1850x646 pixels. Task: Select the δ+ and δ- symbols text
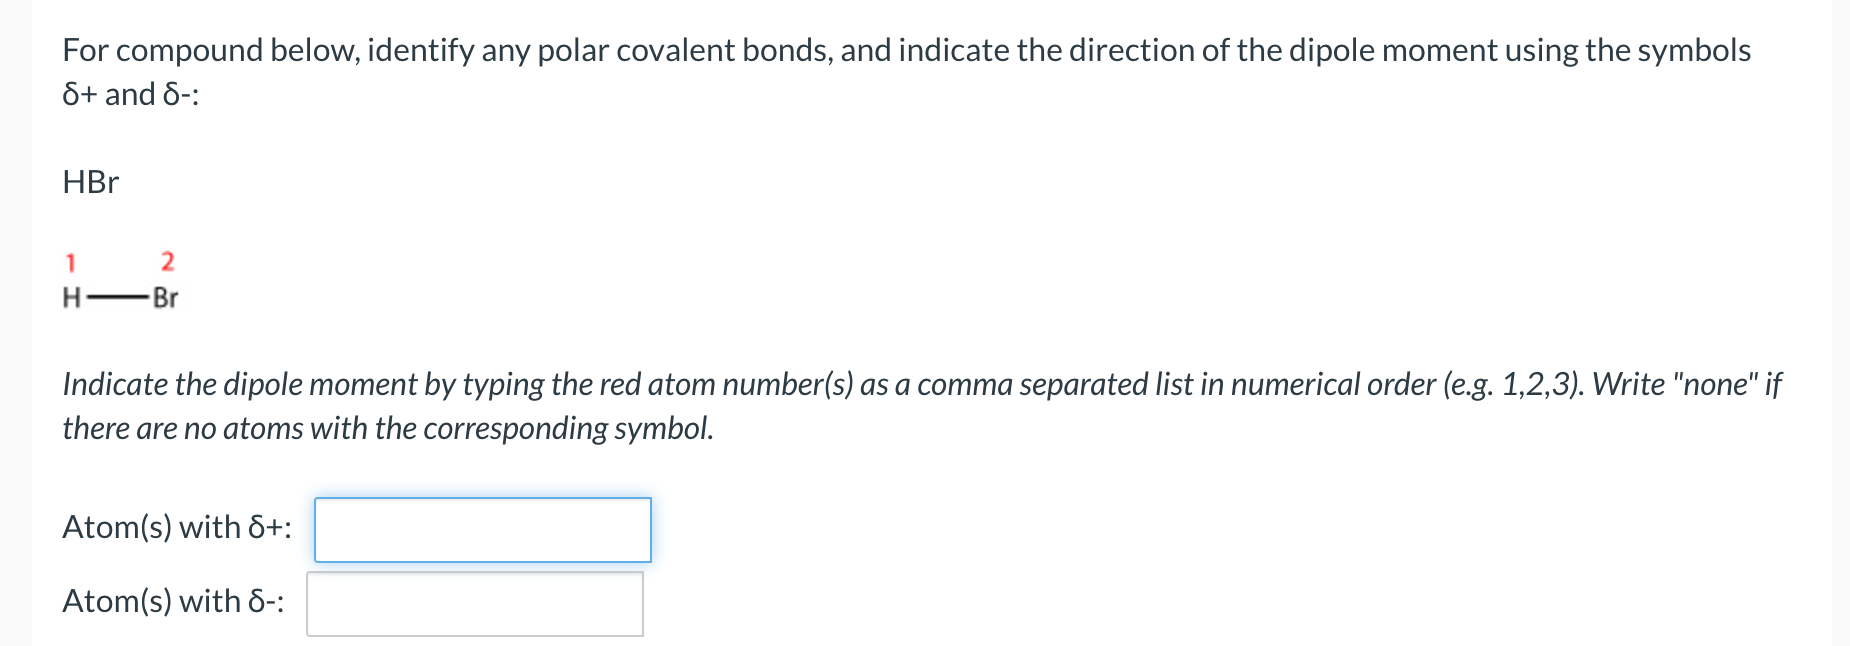click(x=128, y=95)
